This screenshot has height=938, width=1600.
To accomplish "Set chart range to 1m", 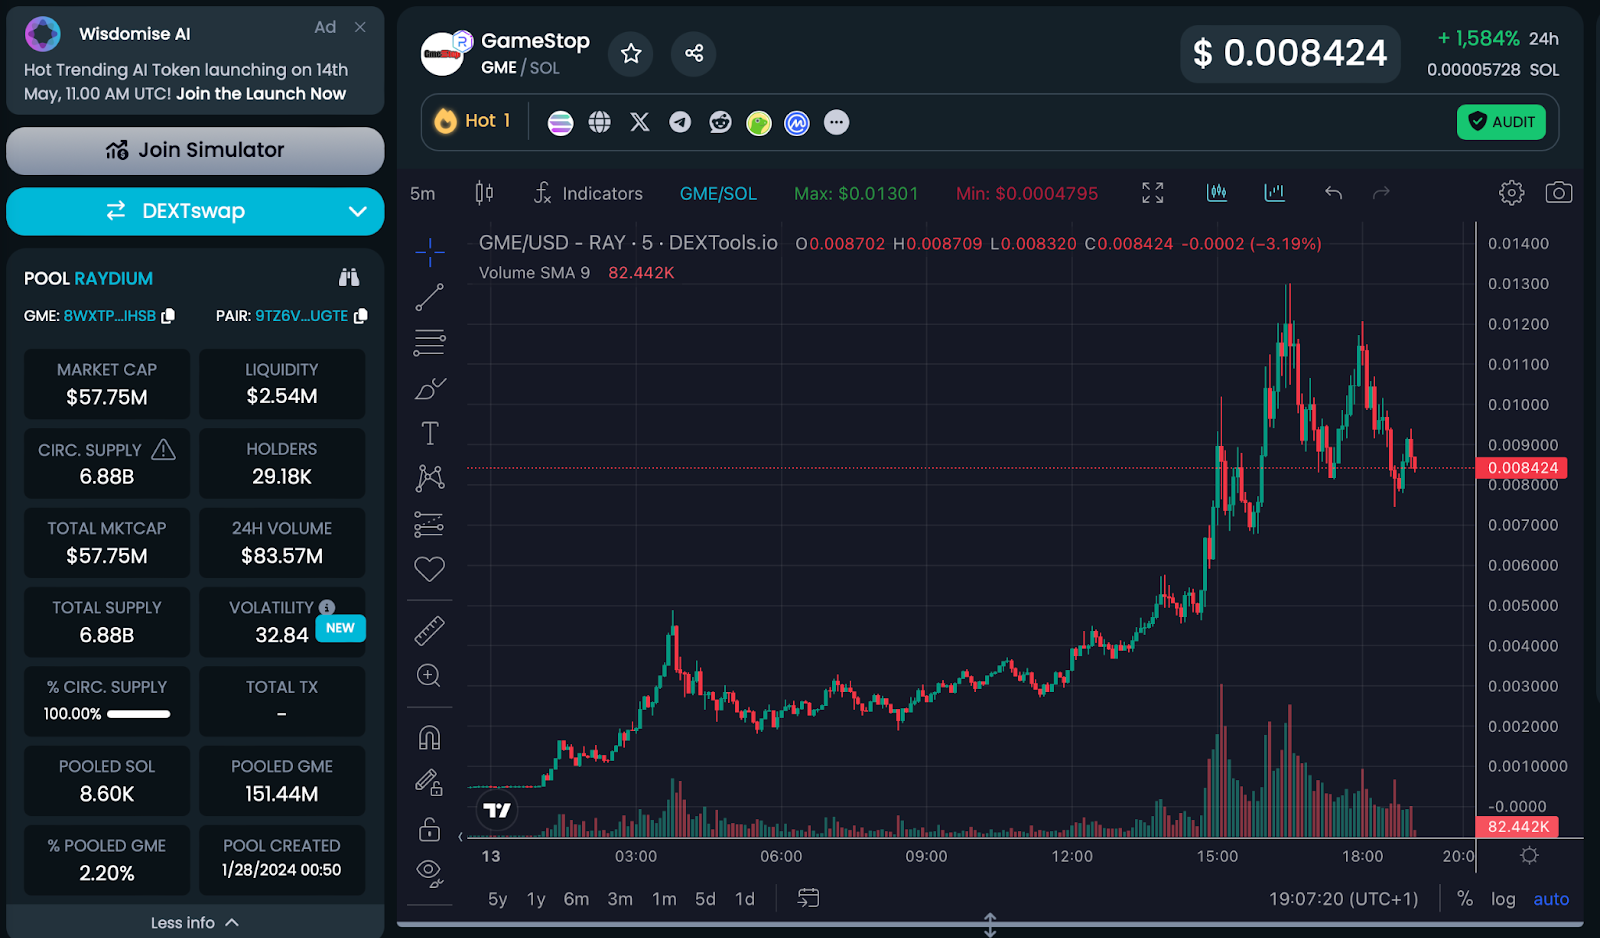I will coord(664,899).
